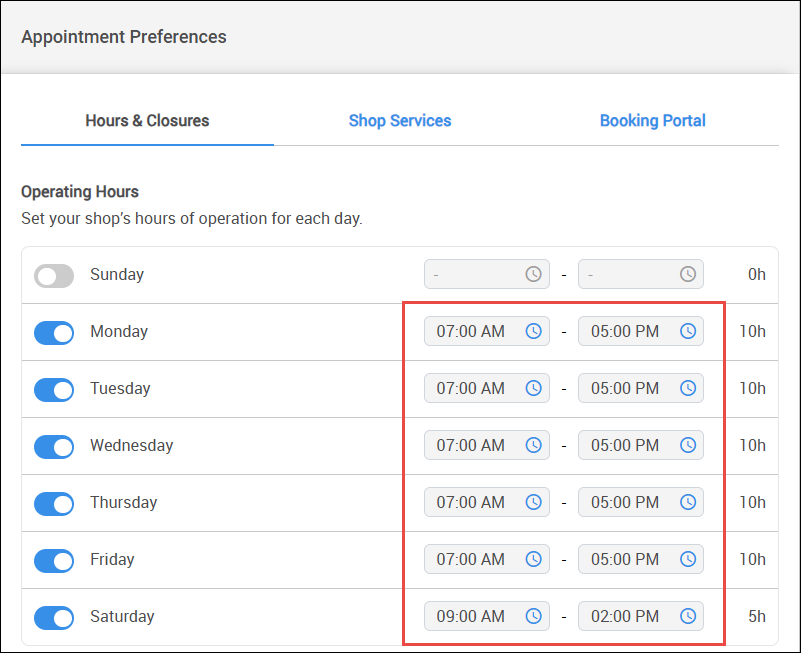The height and width of the screenshot is (653, 801).
Task: Click the Monday 10h total
Action: (x=752, y=332)
